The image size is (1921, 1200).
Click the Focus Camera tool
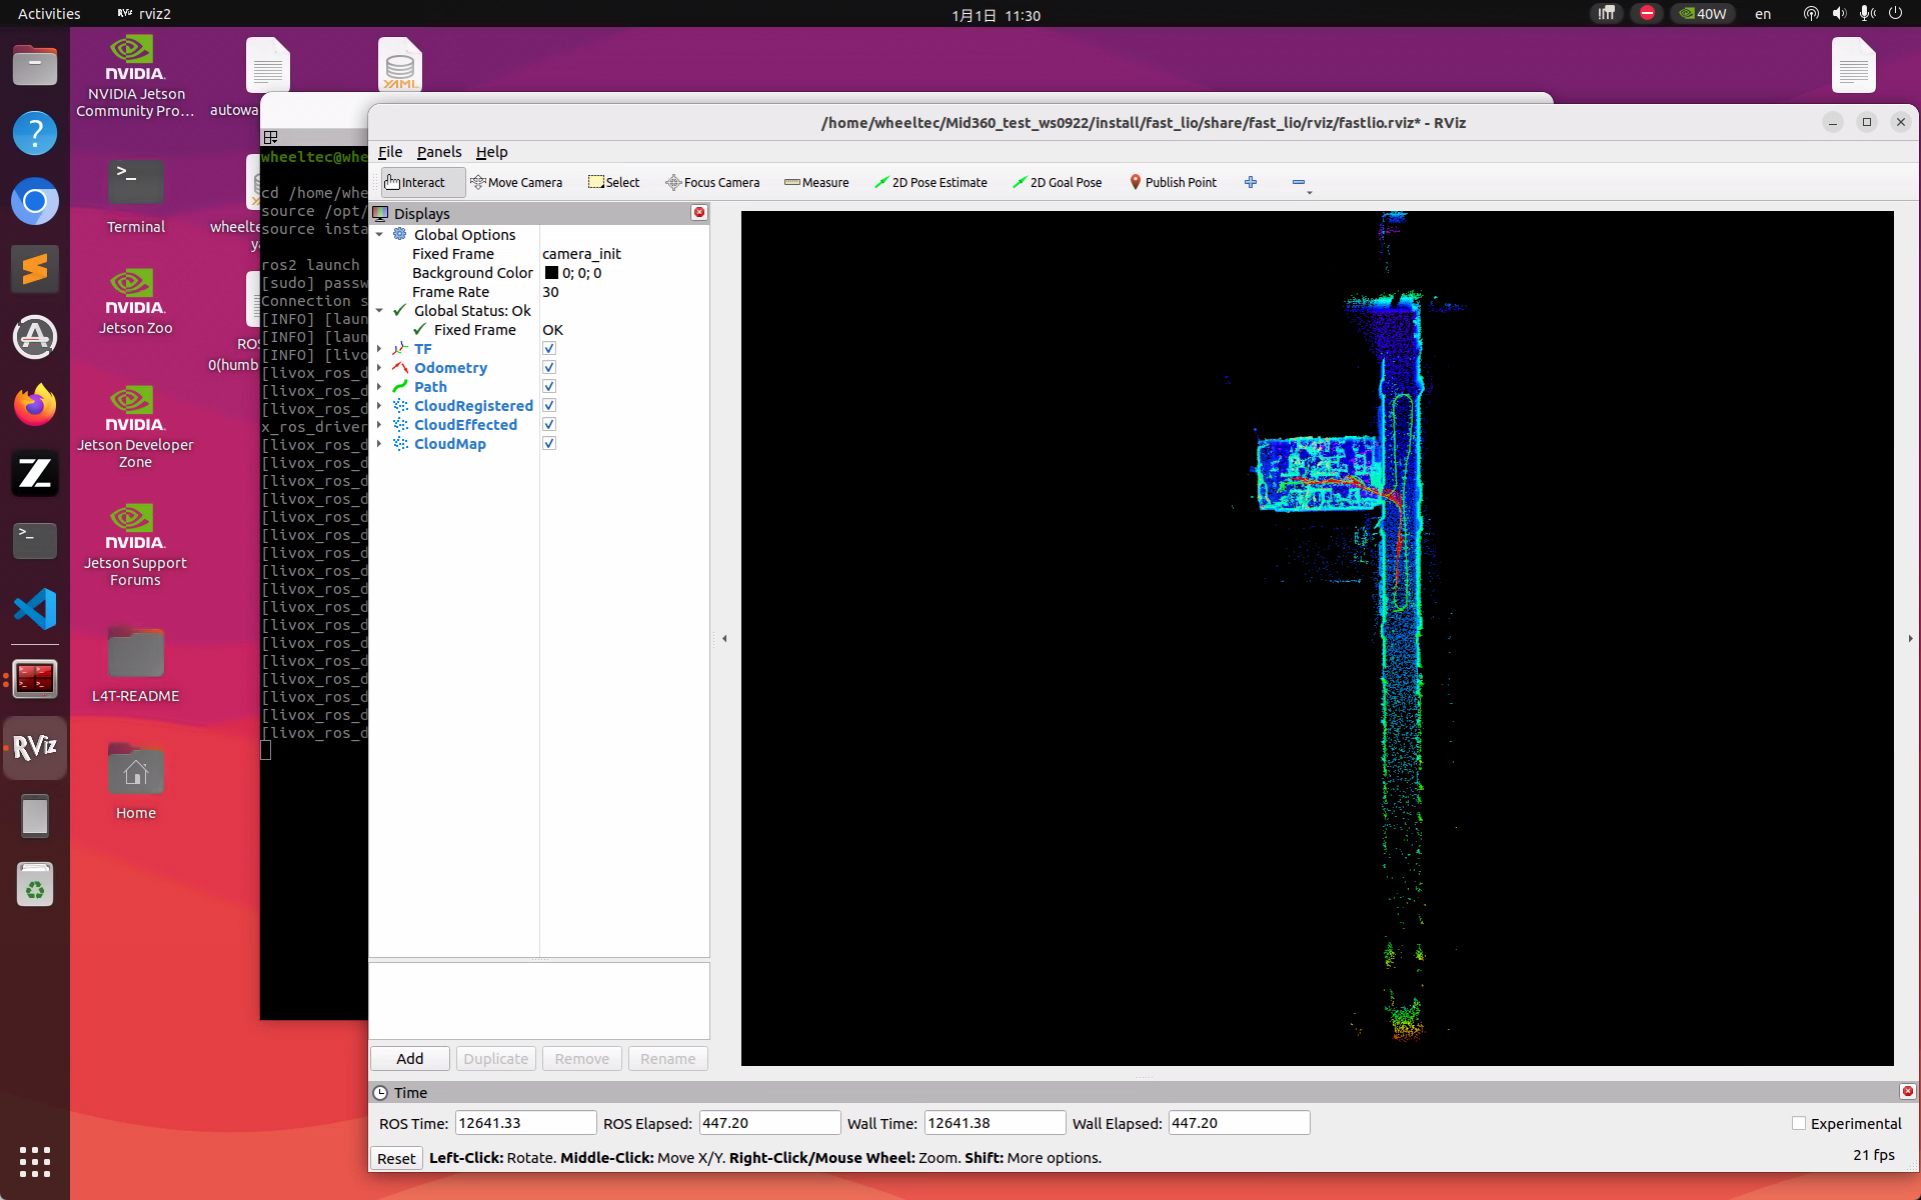[x=713, y=182]
